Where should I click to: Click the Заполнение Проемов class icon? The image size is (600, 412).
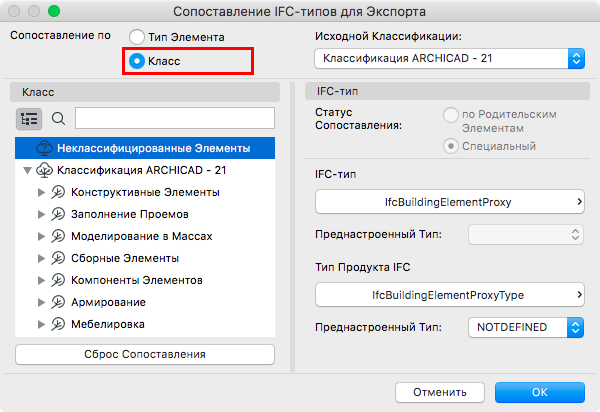pyautogui.click(x=58, y=214)
